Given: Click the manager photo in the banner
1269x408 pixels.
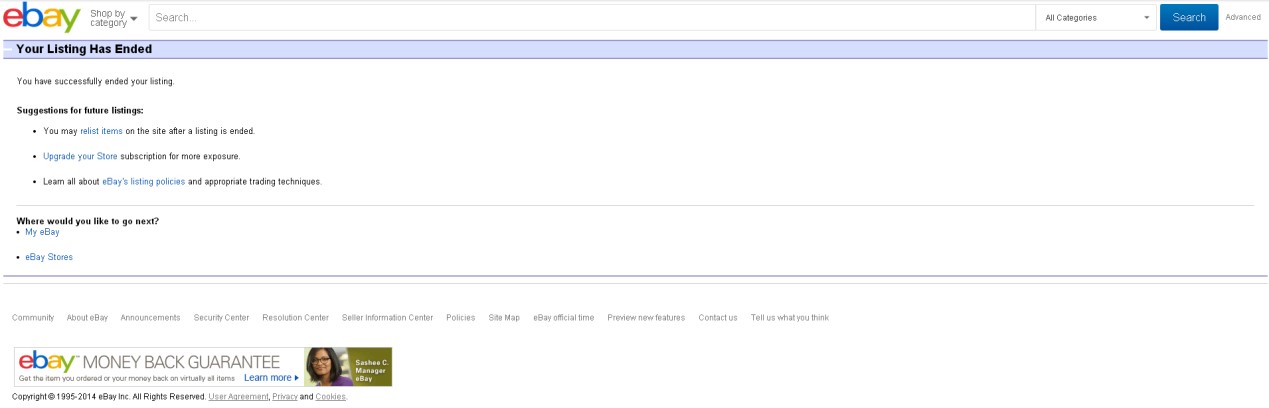Looking at the screenshot, I should 327,367.
